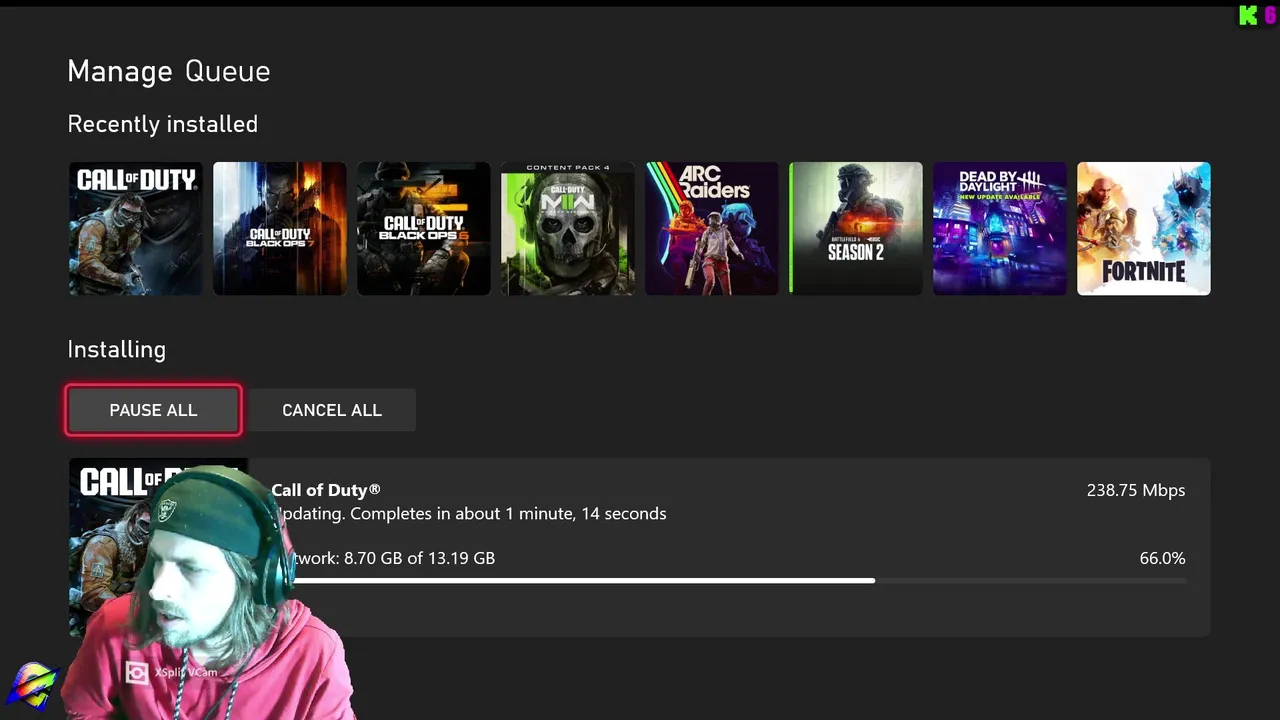Click the Manage Queue heading
This screenshot has width=1280, height=720.
169,72
